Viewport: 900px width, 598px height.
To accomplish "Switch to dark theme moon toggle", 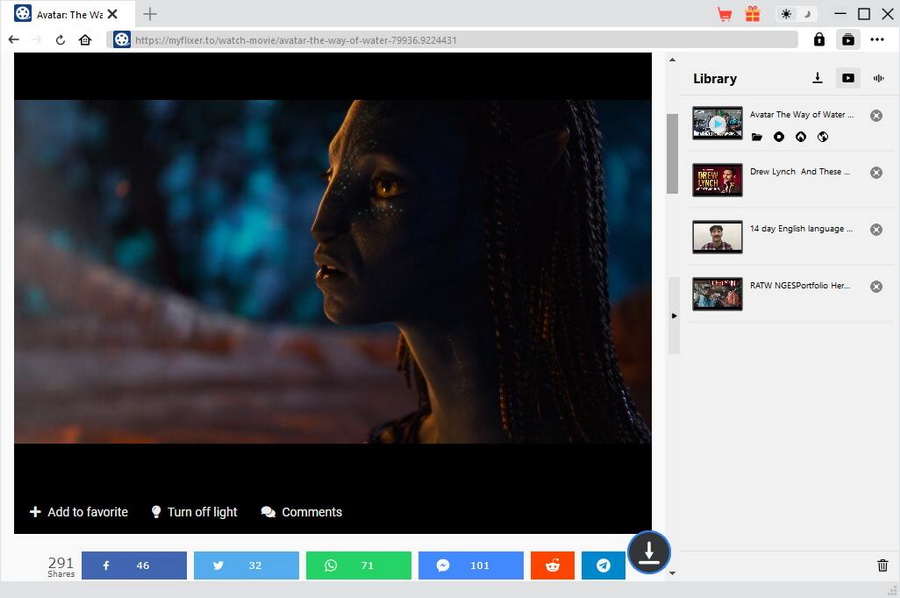I will pos(808,14).
